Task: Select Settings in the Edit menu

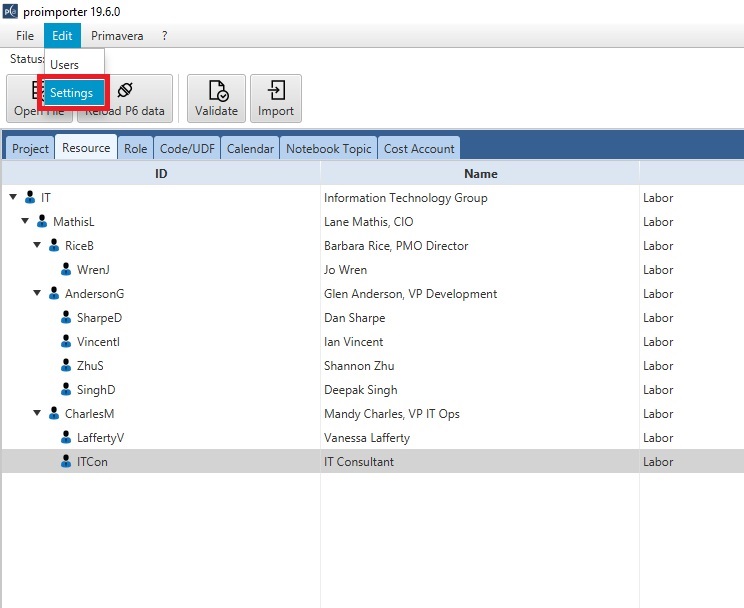Action: coord(72,93)
